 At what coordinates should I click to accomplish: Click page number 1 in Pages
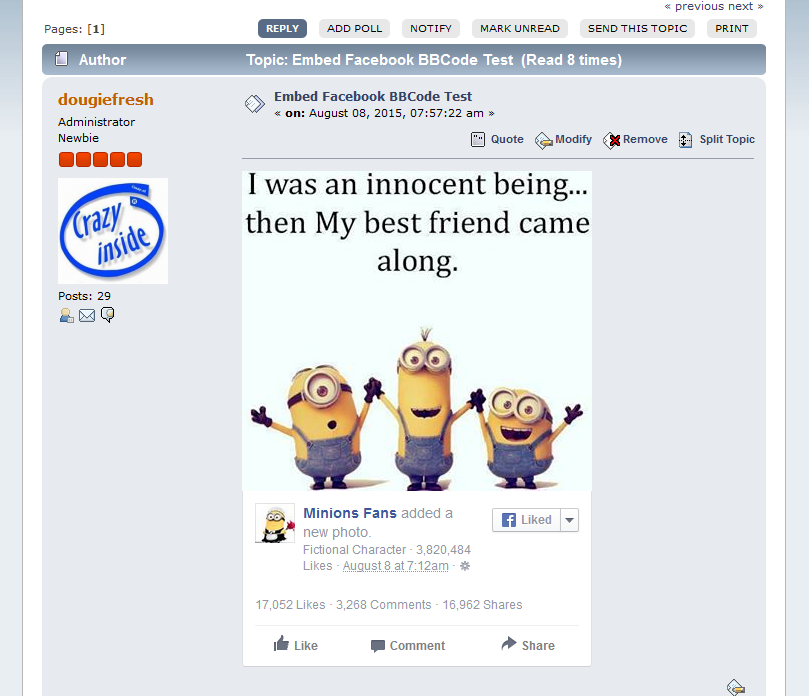(96, 29)
